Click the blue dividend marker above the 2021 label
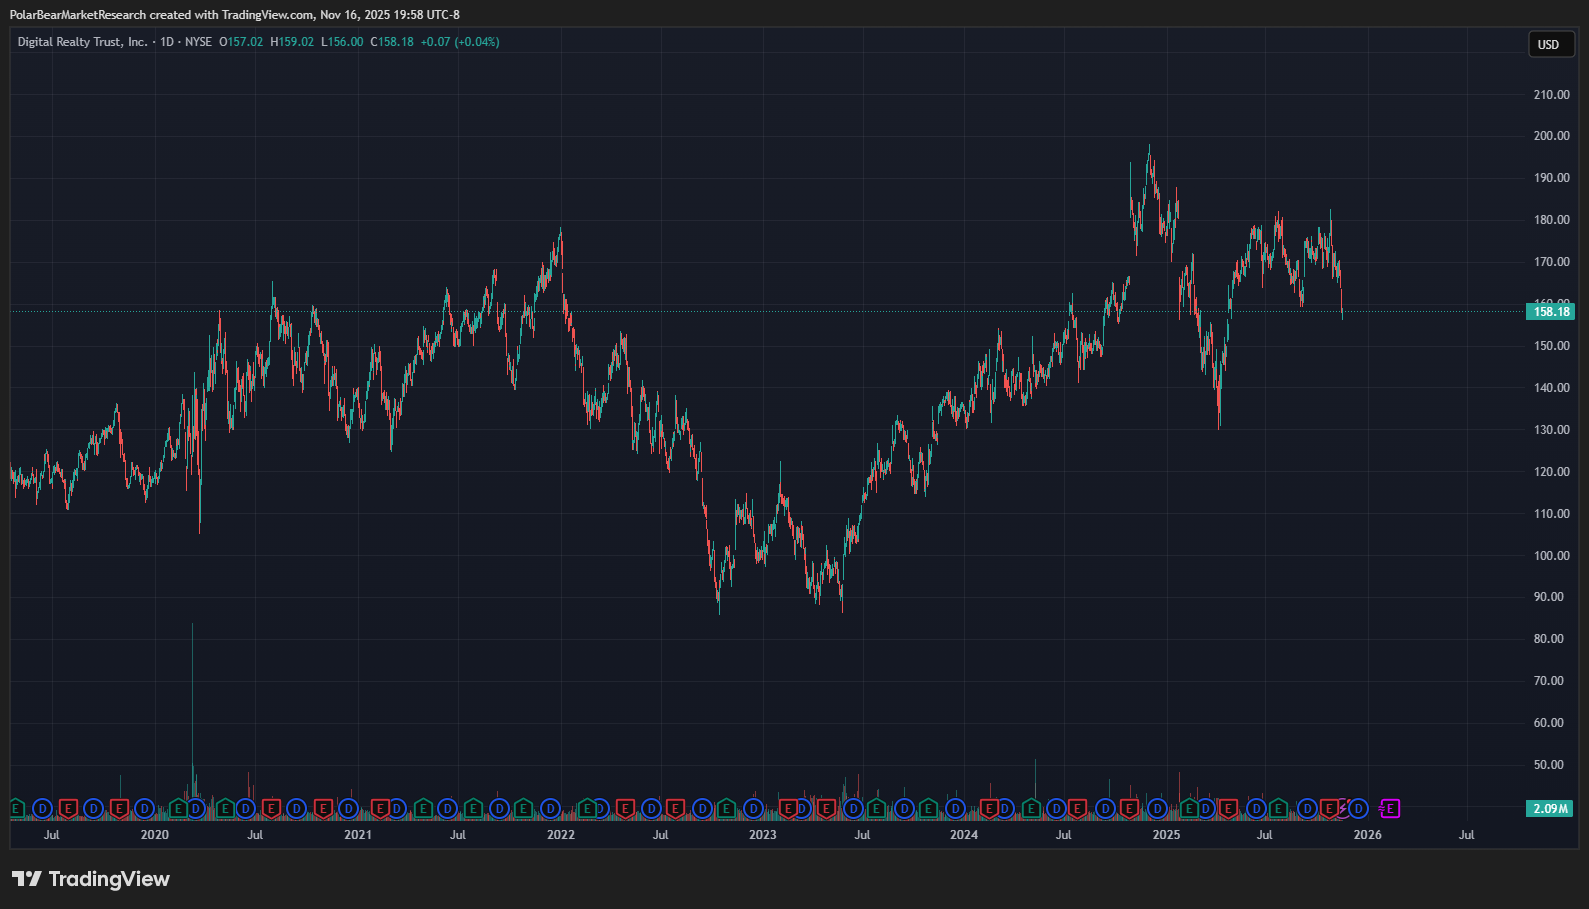Screen dimensions: 1589x909 point(348,808)
